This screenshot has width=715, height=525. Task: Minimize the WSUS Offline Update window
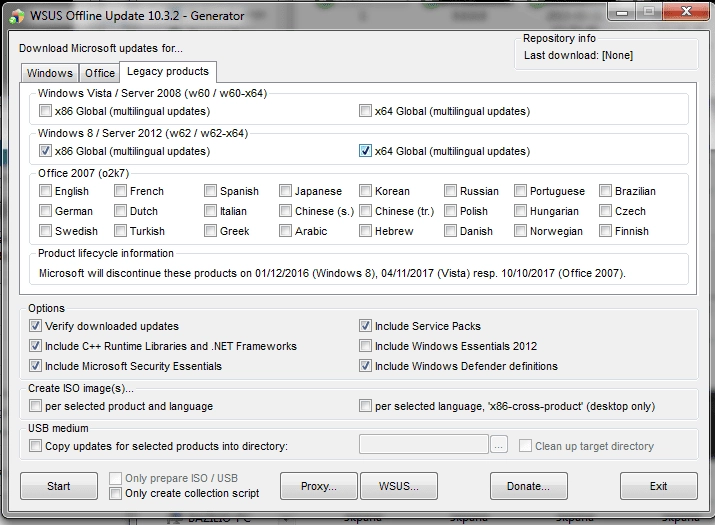pos(622,12)
